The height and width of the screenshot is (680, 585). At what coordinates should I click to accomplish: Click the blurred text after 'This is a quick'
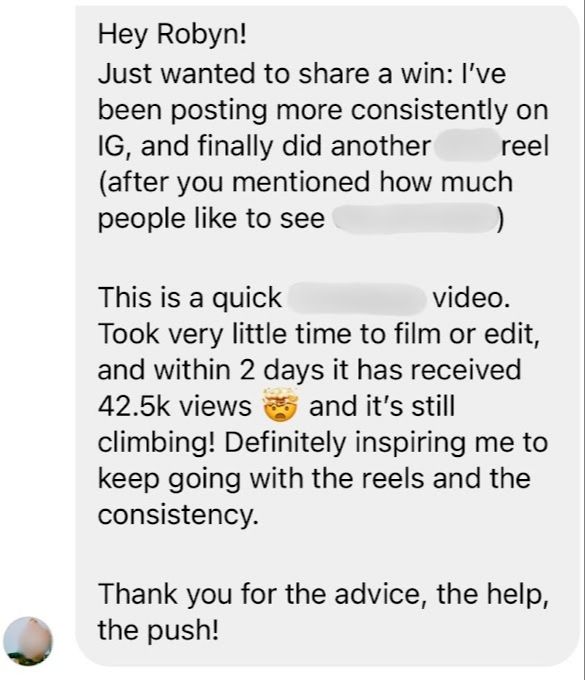click(357, 298)
